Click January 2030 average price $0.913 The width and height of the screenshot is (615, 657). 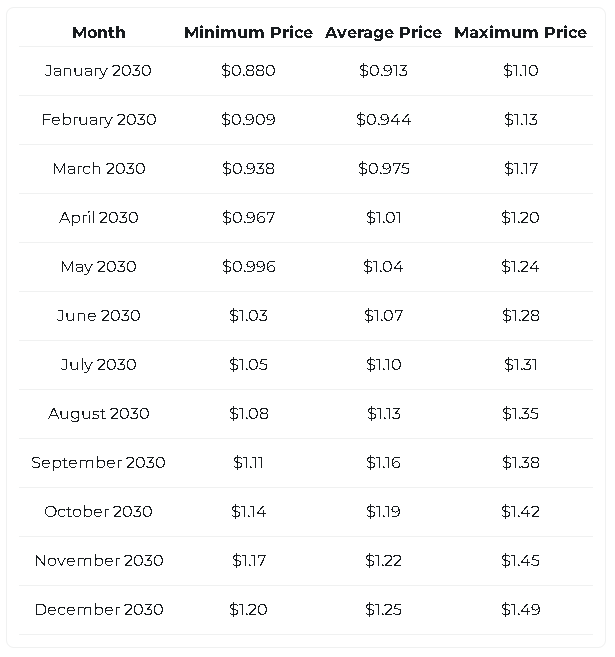click(383, 71)
